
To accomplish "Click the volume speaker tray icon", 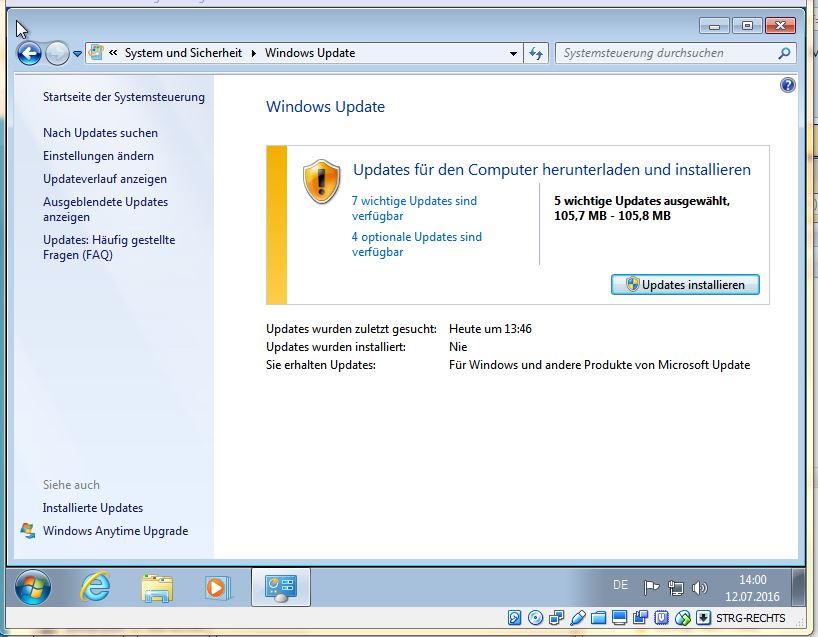I will [x=699, y=588].
